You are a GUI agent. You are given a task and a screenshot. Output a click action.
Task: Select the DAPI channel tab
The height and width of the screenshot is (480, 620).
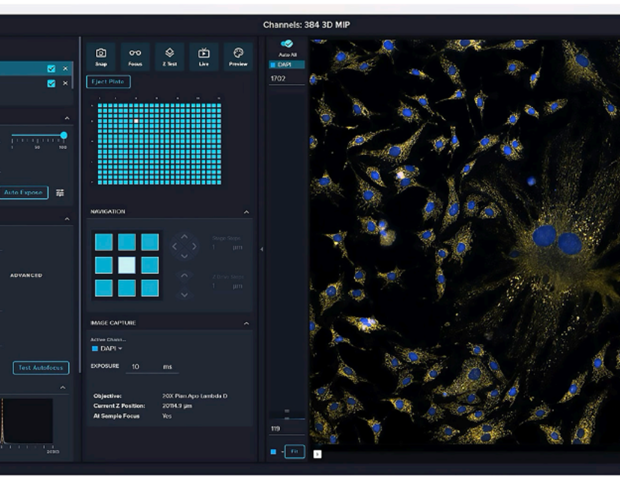point(287,65)
